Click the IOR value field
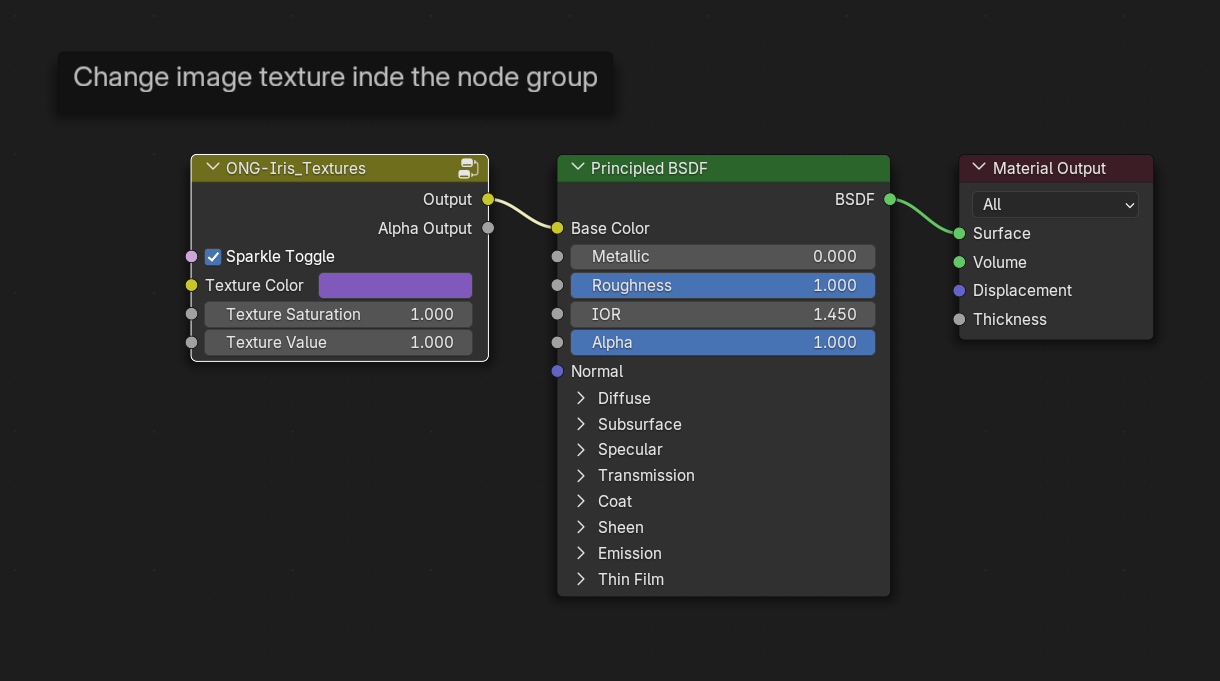This screenshot has height=681, width=1220. pyautogui.click(x=723, y=314)
